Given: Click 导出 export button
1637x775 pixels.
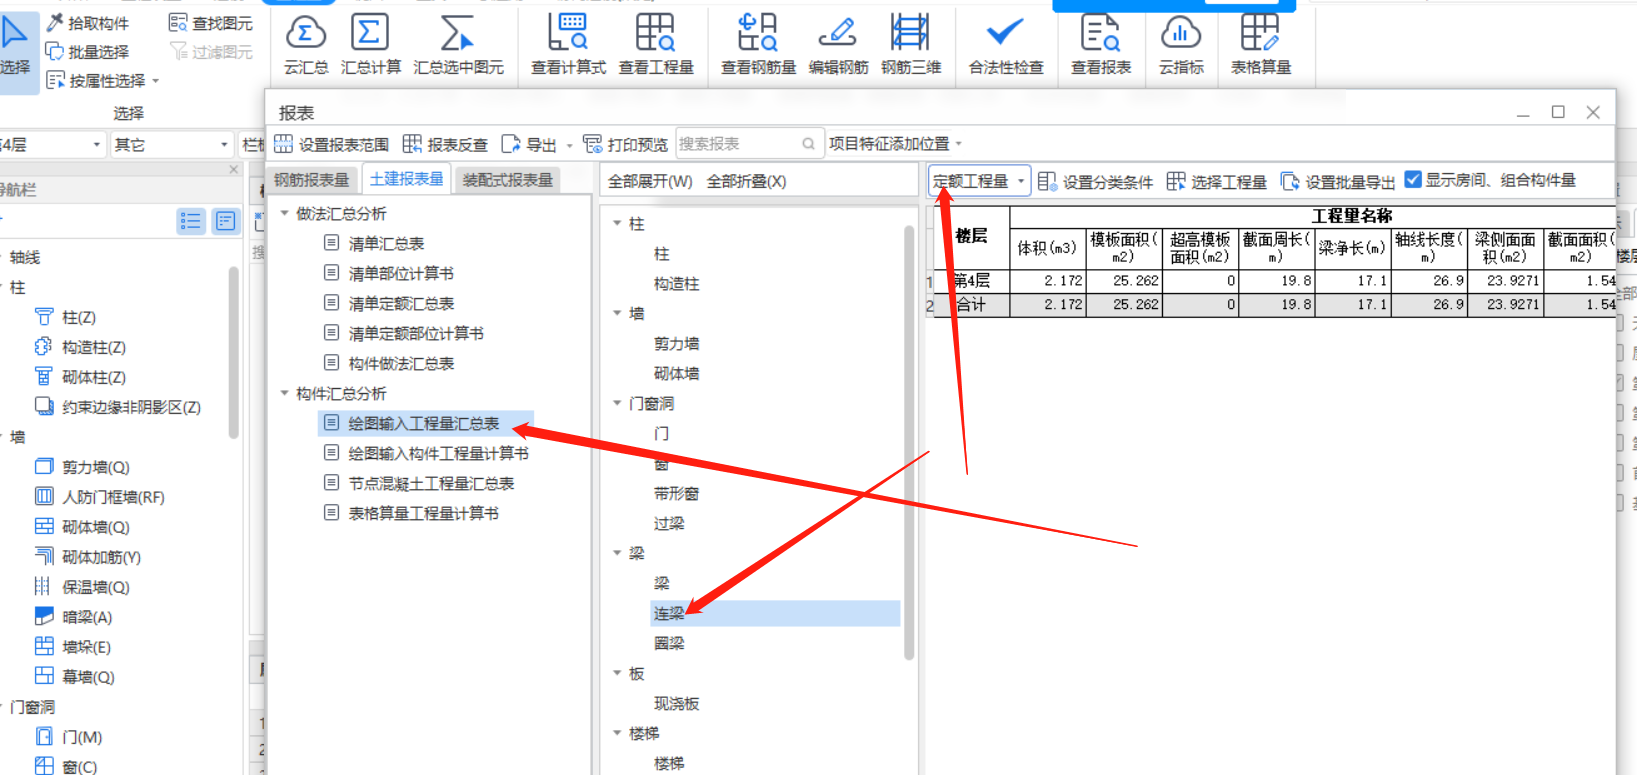Looking at the screenshot, I should coord(529,144).
